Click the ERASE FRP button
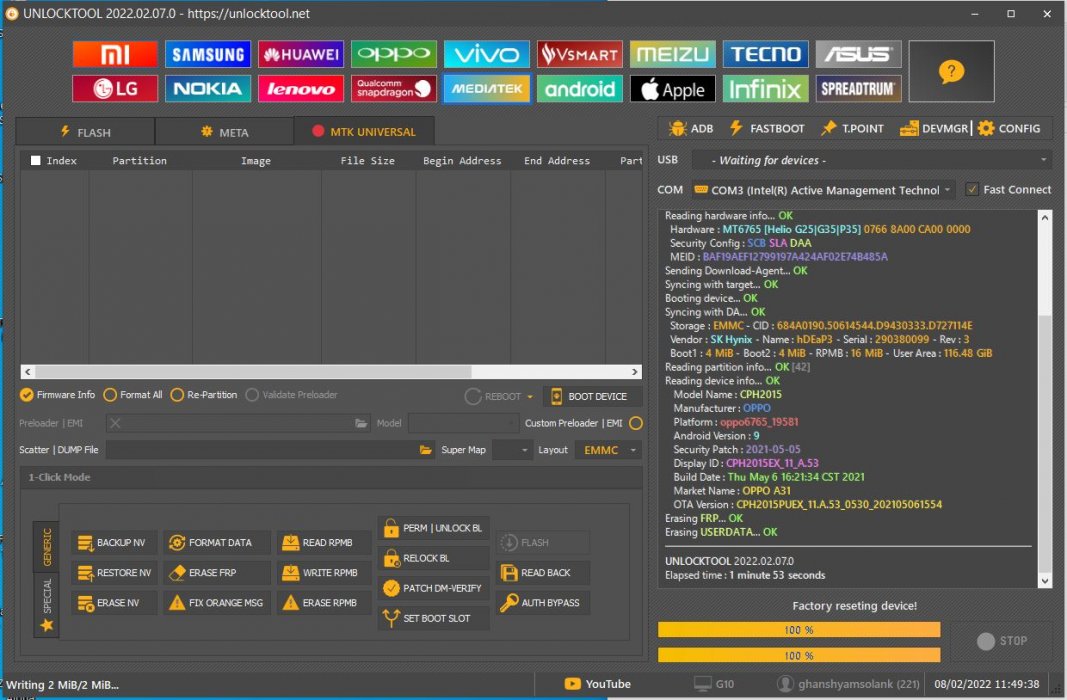Image resolution: width=1067 pixels, height=700 pixels. [x=216, y=573]
